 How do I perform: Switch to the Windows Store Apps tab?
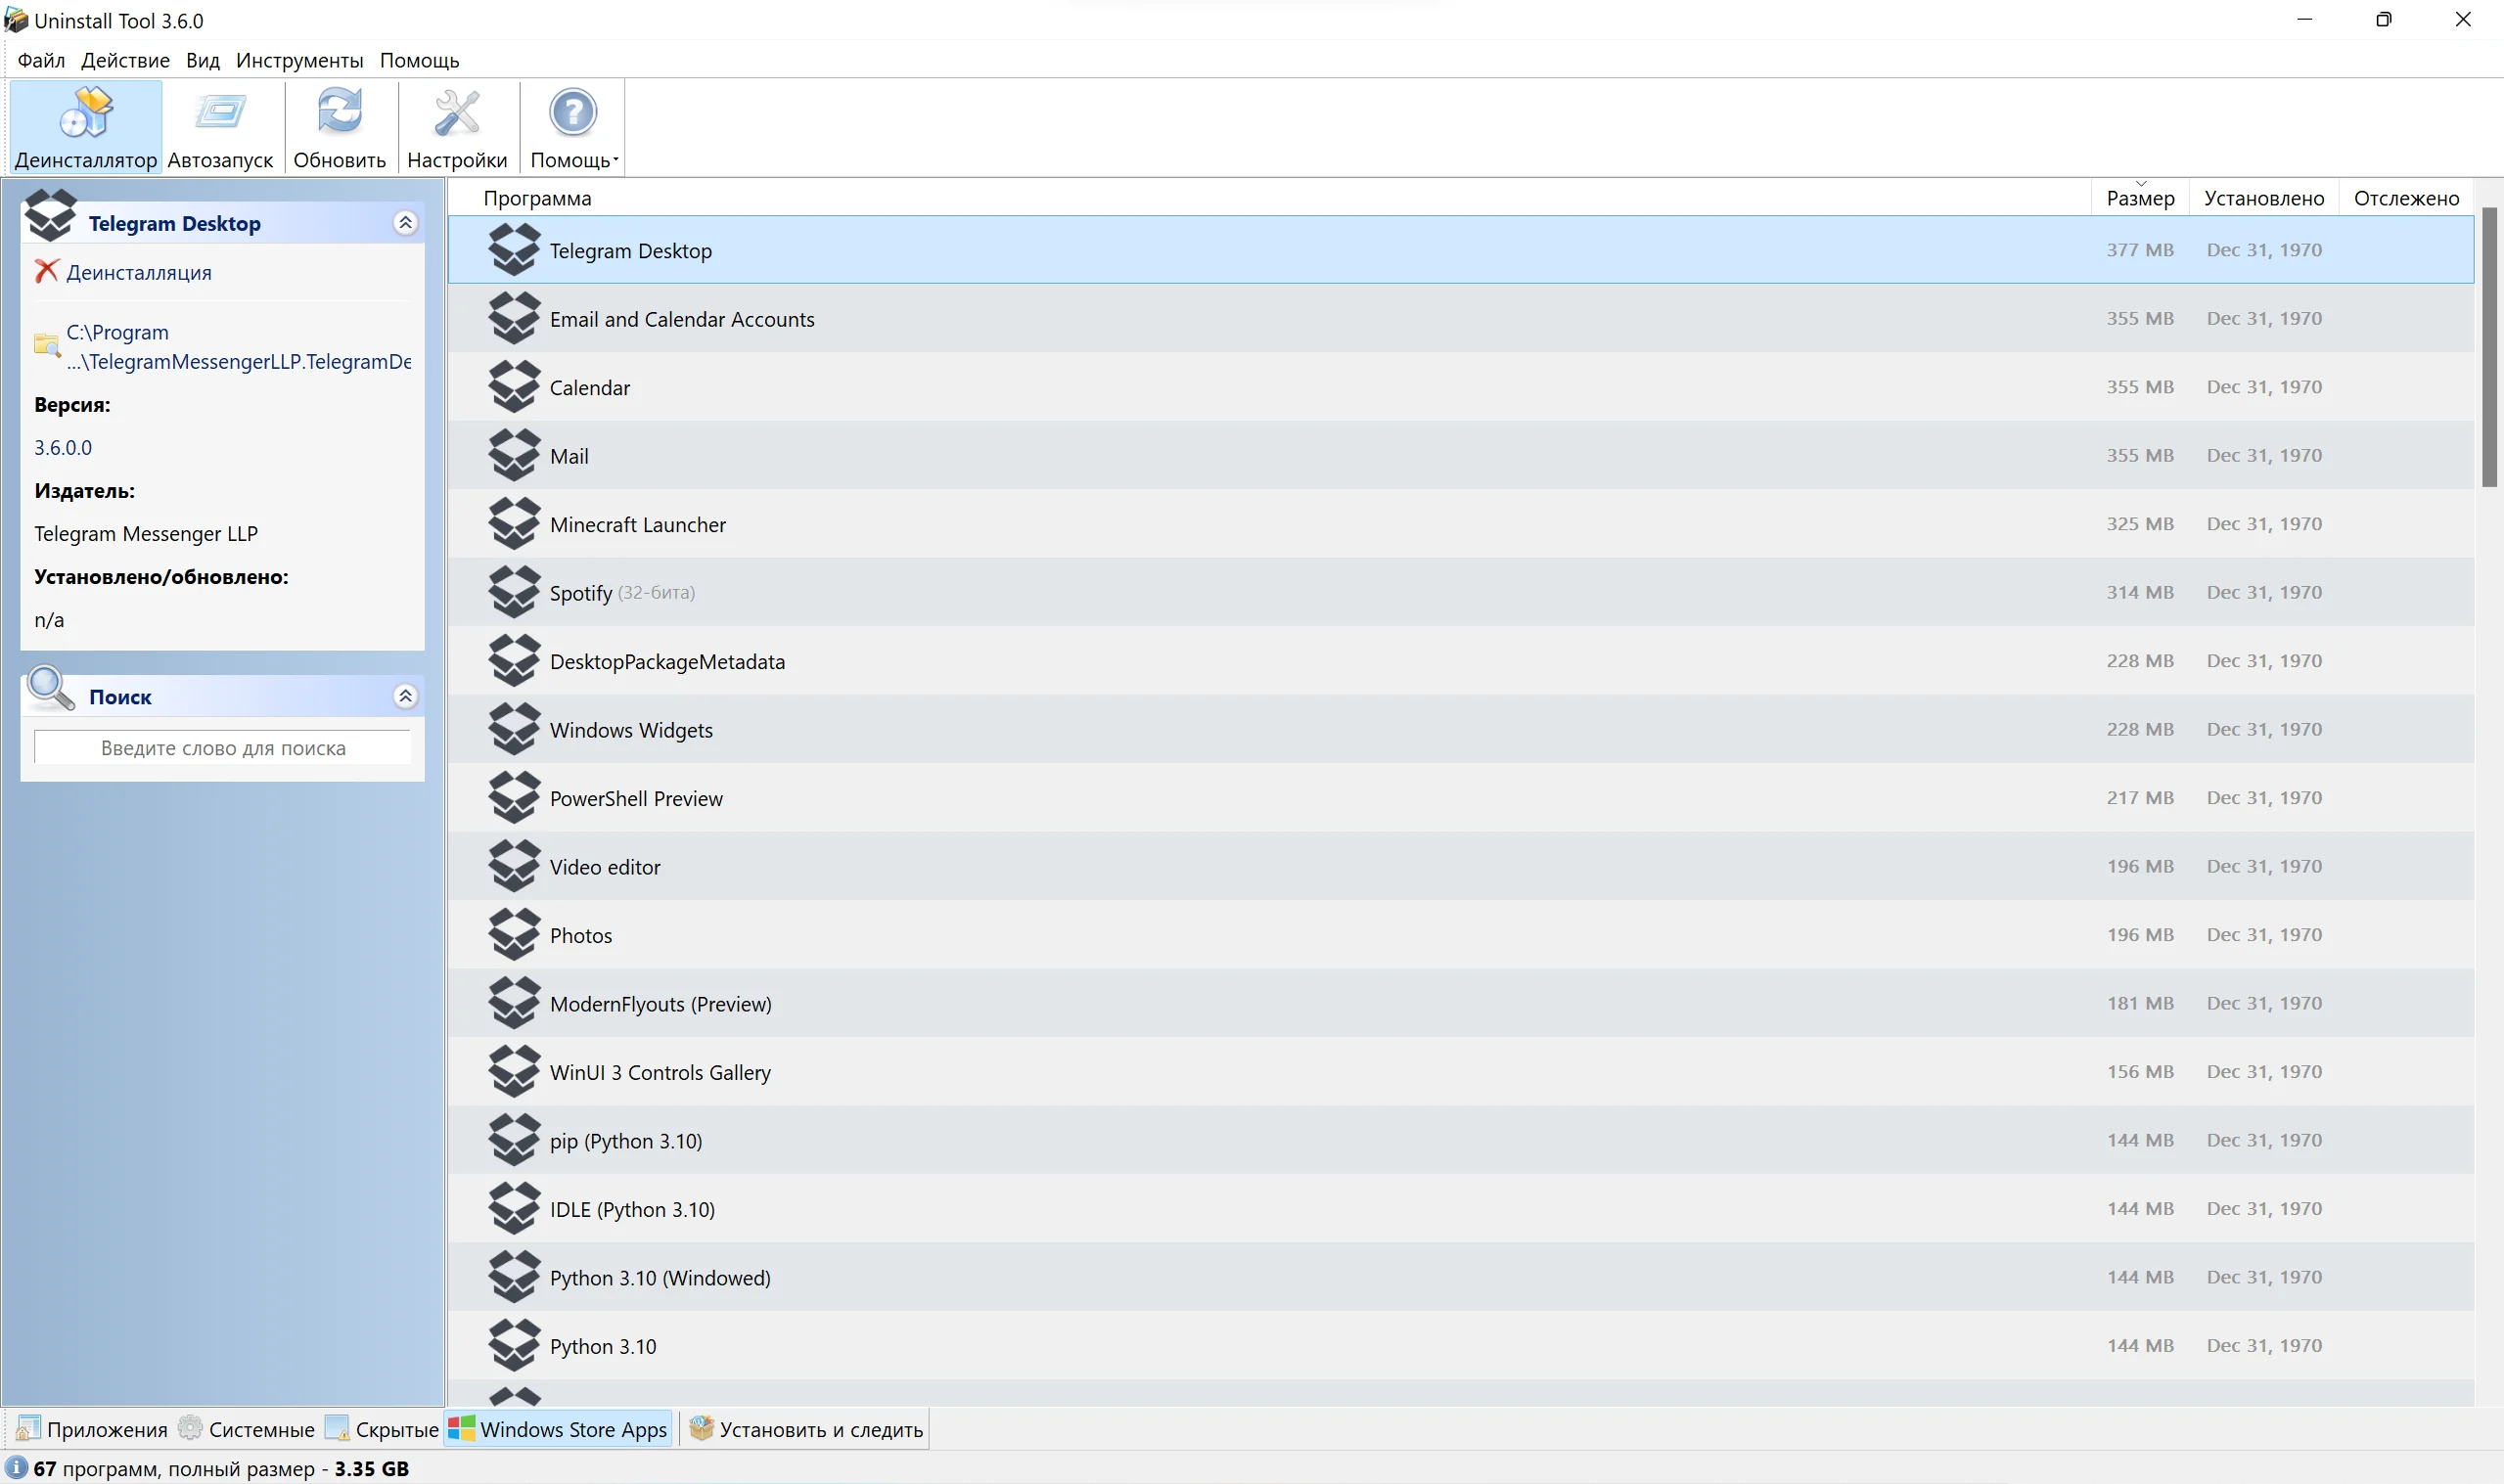click(558, 1429)
